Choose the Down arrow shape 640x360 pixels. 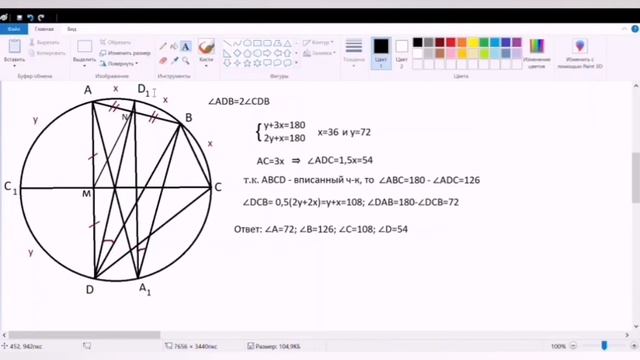click(227, 63)
